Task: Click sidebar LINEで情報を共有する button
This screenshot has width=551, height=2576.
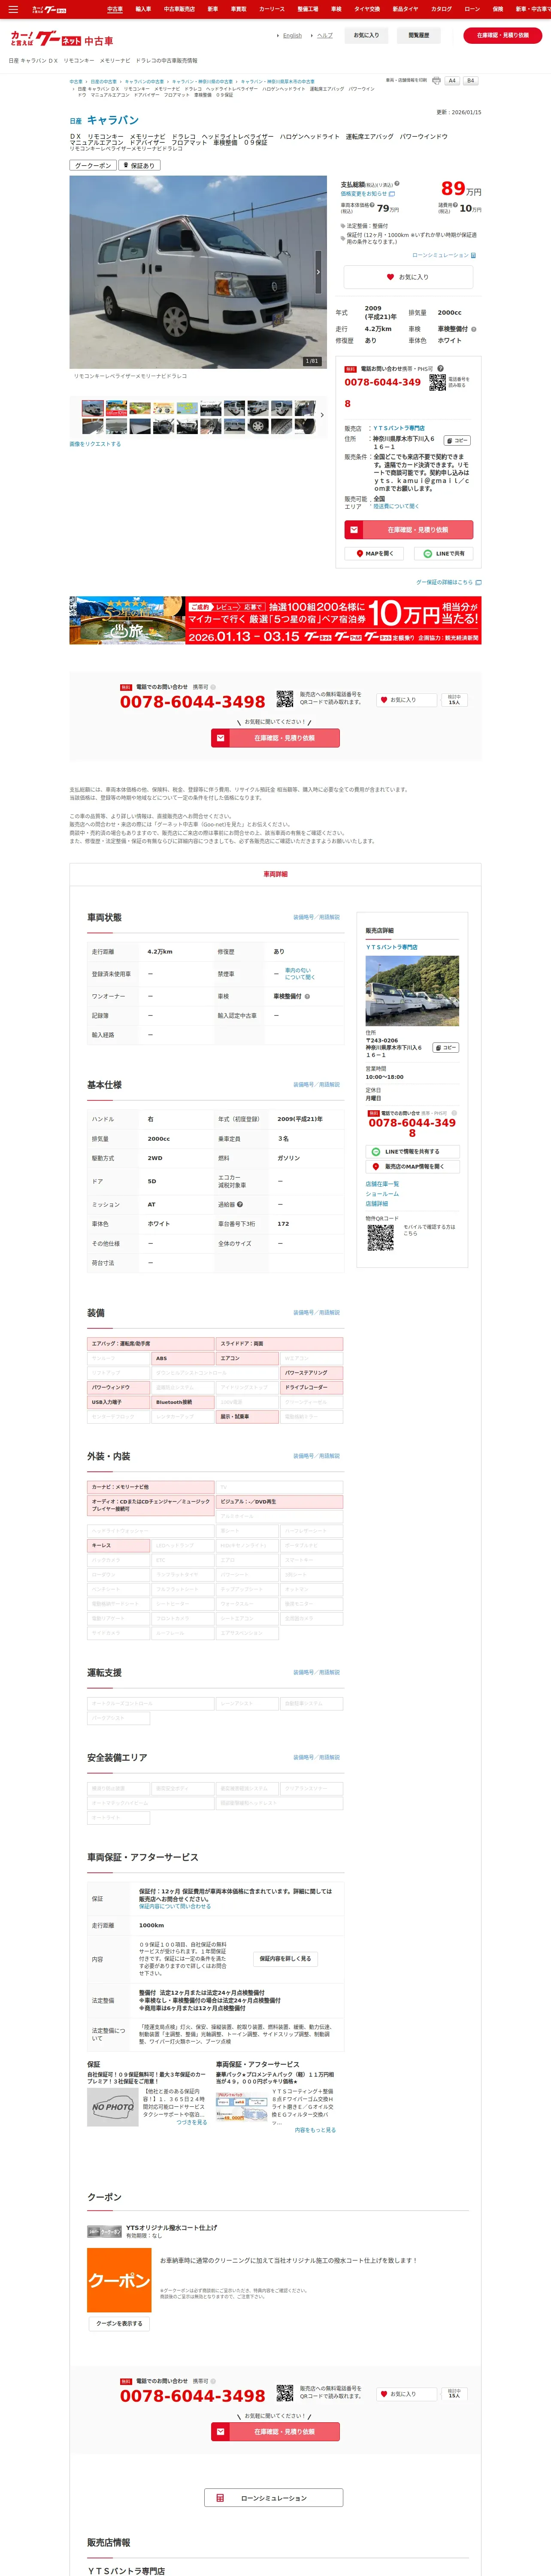Action: [412, 1152]
